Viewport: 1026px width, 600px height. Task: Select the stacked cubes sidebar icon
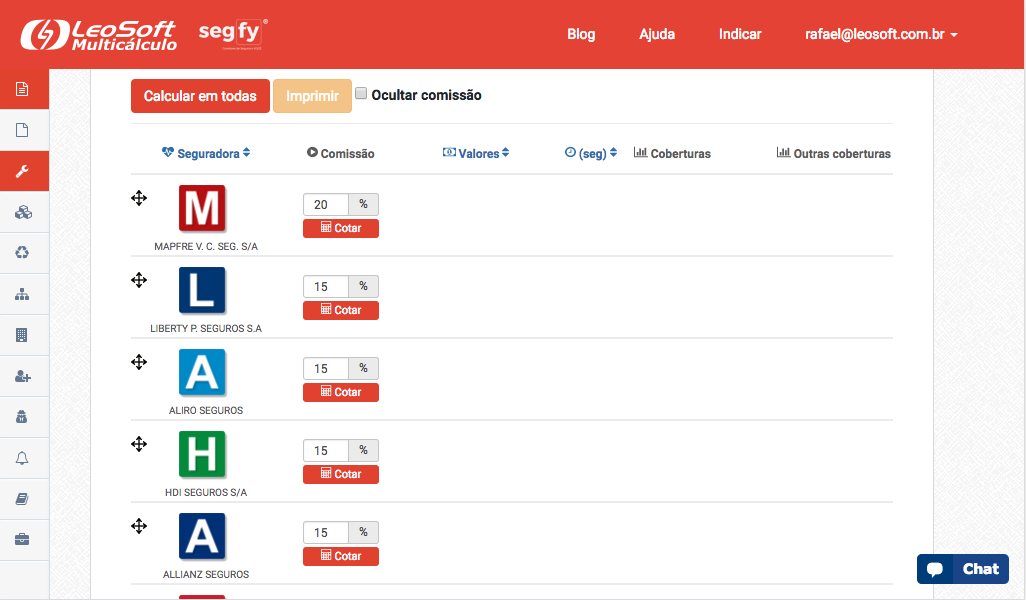(22, 212)
